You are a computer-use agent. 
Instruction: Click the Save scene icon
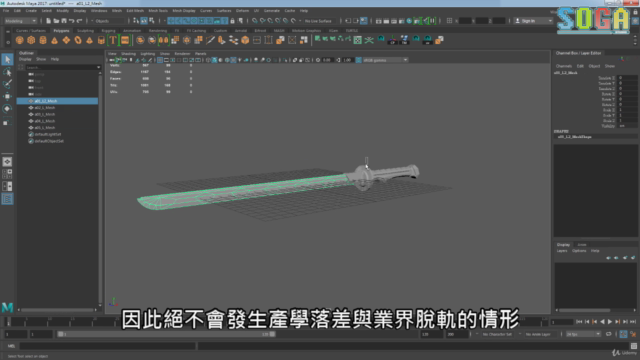click(64, 21)
